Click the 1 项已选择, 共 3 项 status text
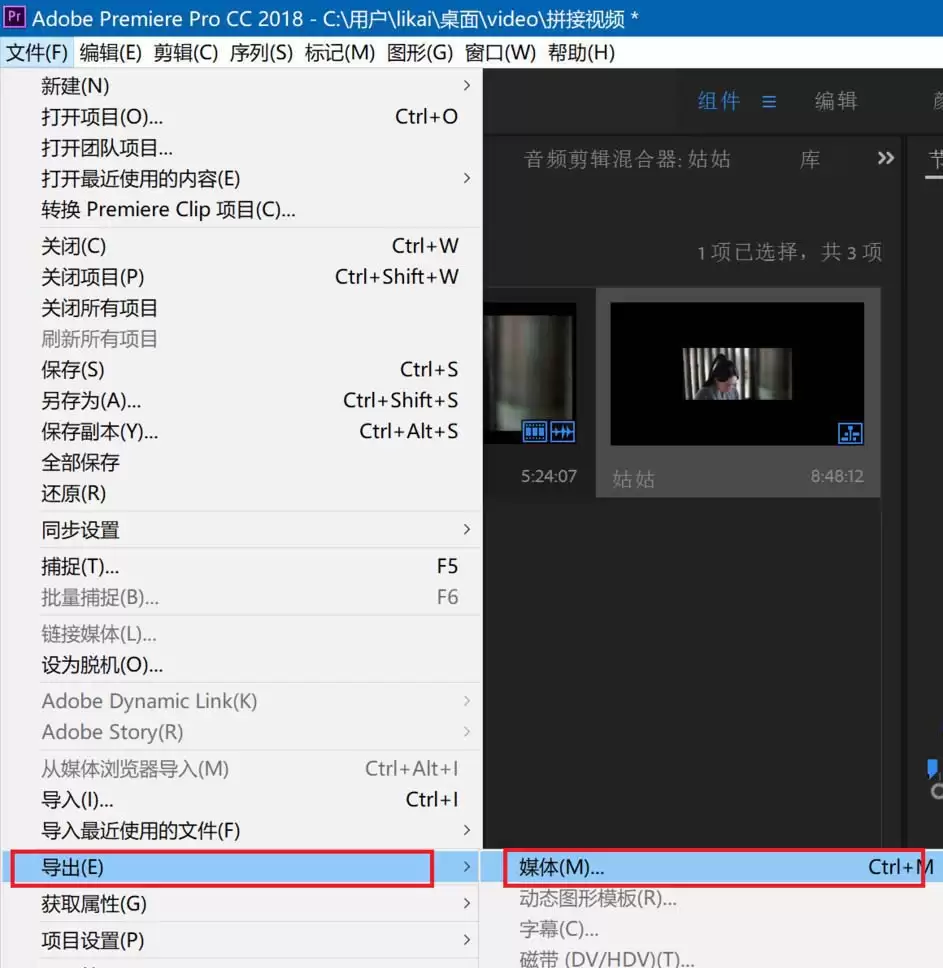Screen dimensions: 943x968 (789, 252)
